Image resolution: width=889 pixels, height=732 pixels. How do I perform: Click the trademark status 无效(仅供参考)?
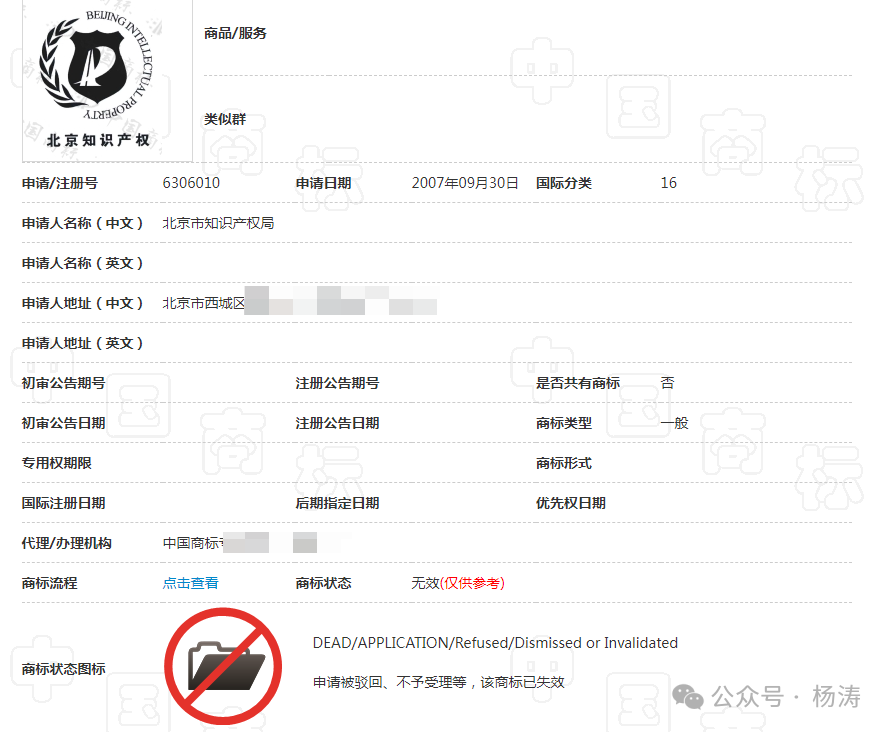458,583
